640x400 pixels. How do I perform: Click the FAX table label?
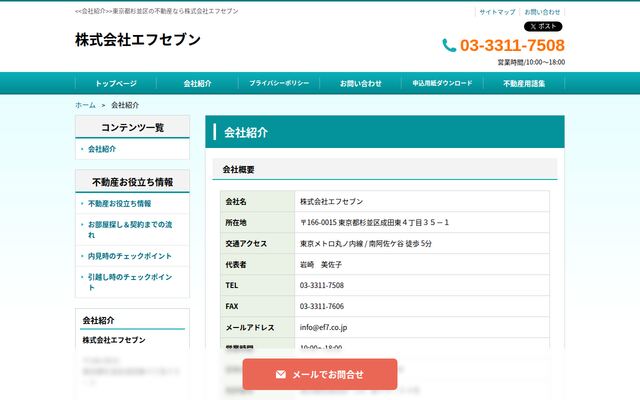[231, 306]
